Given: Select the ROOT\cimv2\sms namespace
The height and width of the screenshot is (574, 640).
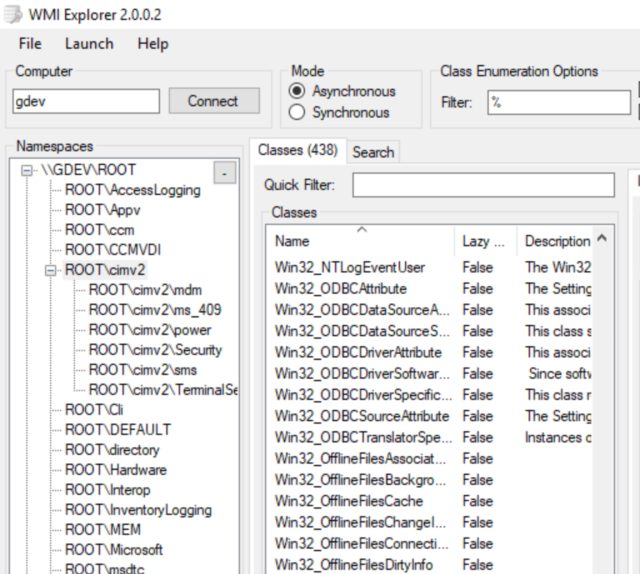Looking at the screenshot, I should click(x=143, y=370).
